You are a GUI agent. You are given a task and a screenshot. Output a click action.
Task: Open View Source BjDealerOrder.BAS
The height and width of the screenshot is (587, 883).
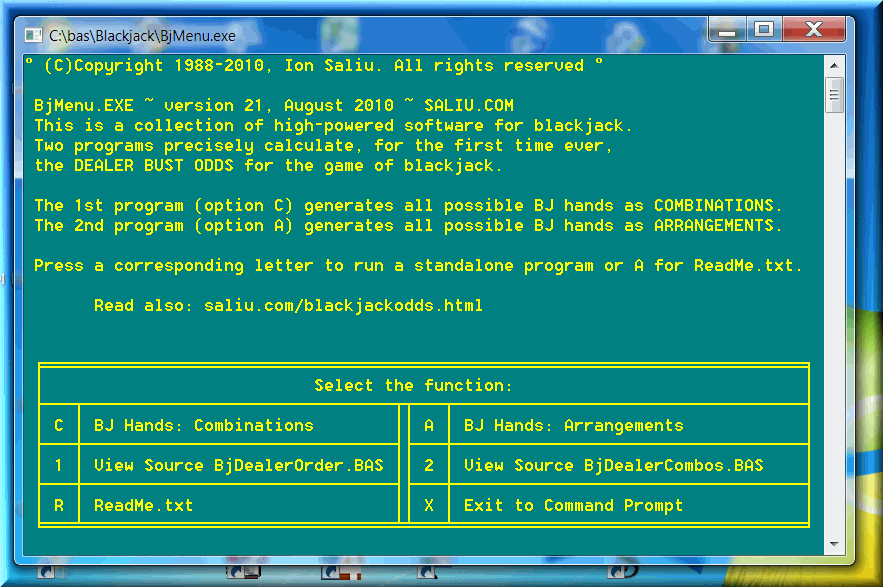pos(239,465)
